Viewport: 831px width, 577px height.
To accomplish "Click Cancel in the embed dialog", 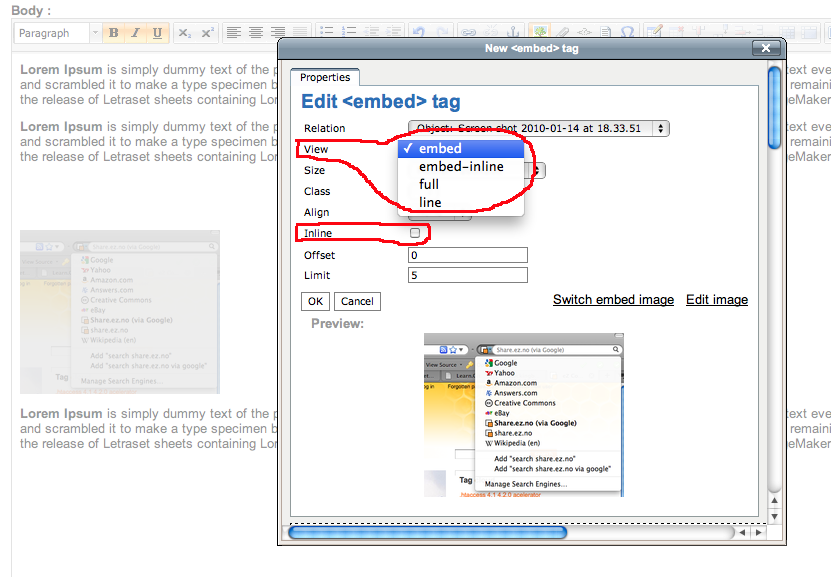I will pos(357,301).
